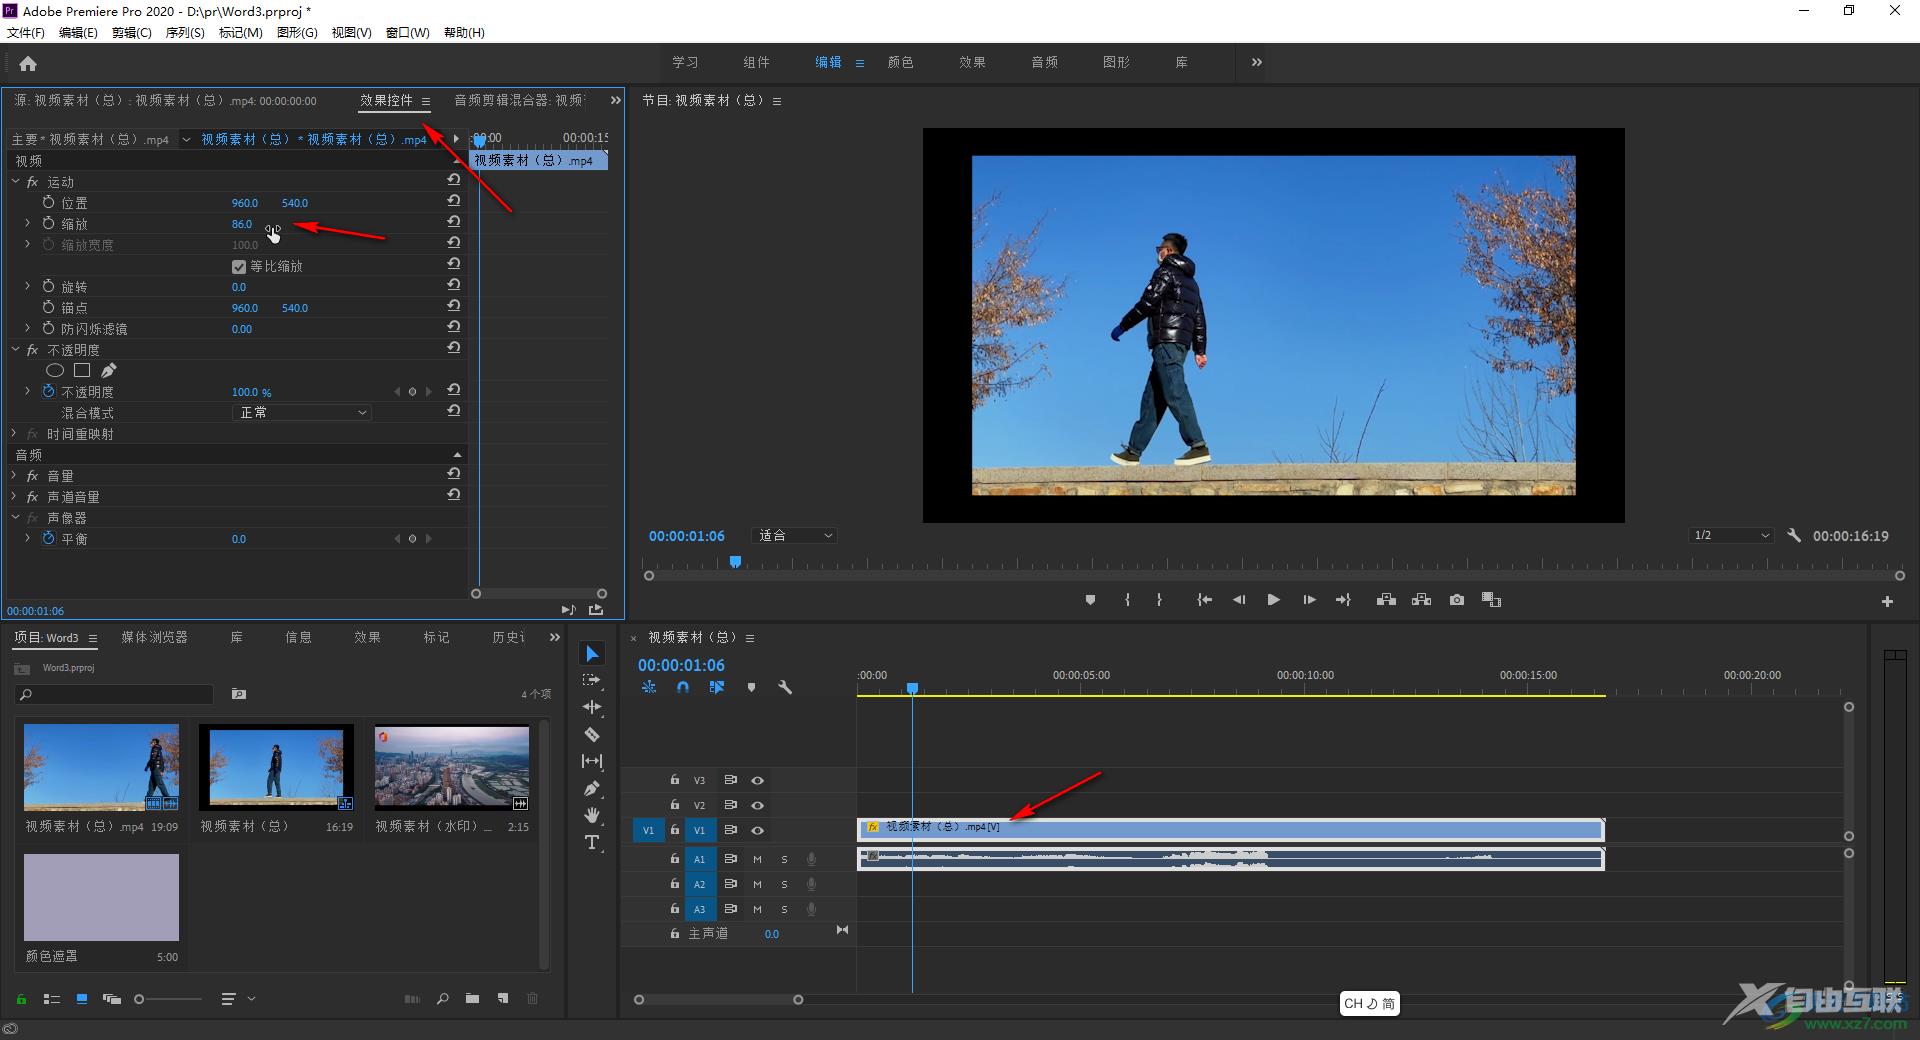Click the Lift button
The width and height of the screenshot is (1920, 1040).
point(1386,600)
